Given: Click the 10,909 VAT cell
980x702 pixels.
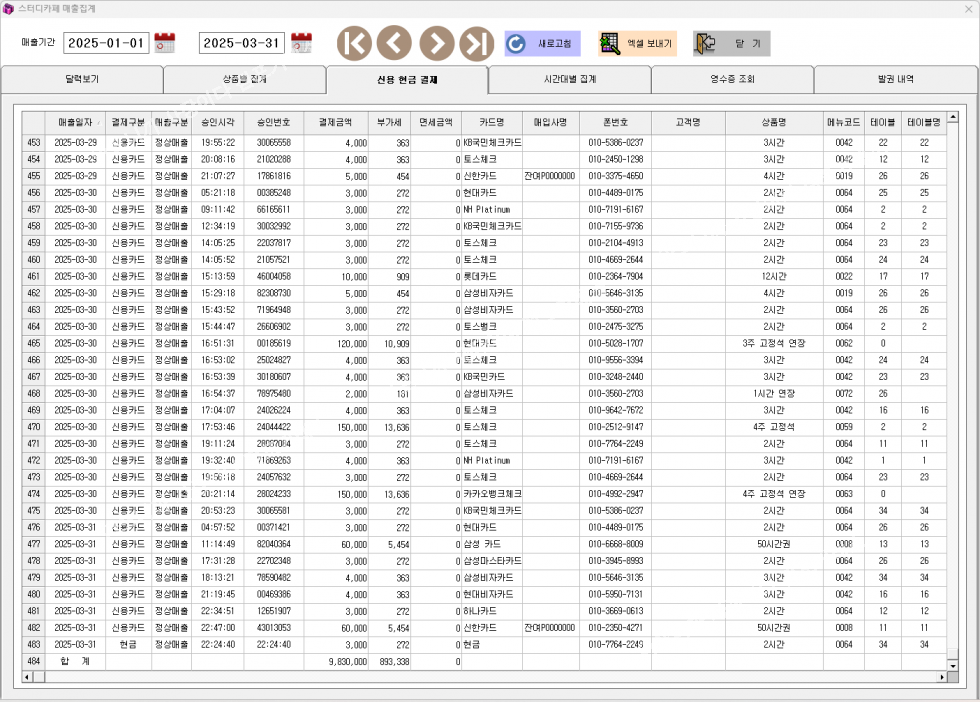Looking at the screenshot, I should click(389, 343).
